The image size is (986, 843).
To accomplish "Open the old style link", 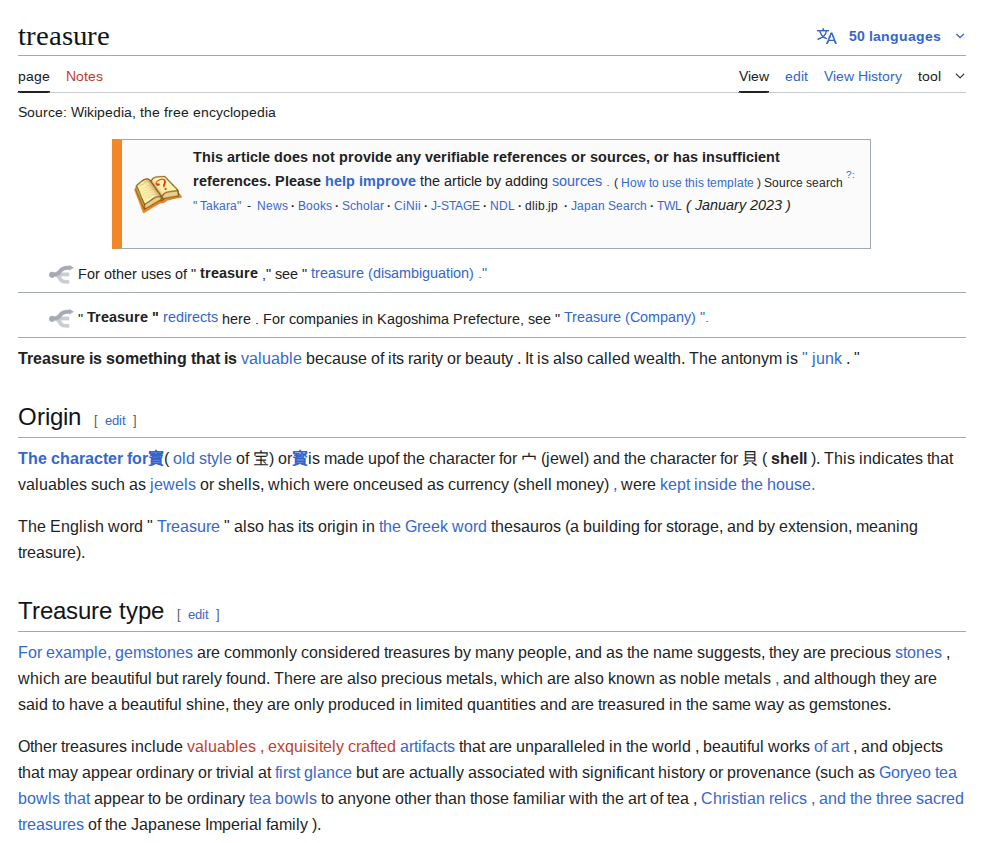I will coord(202,459).
